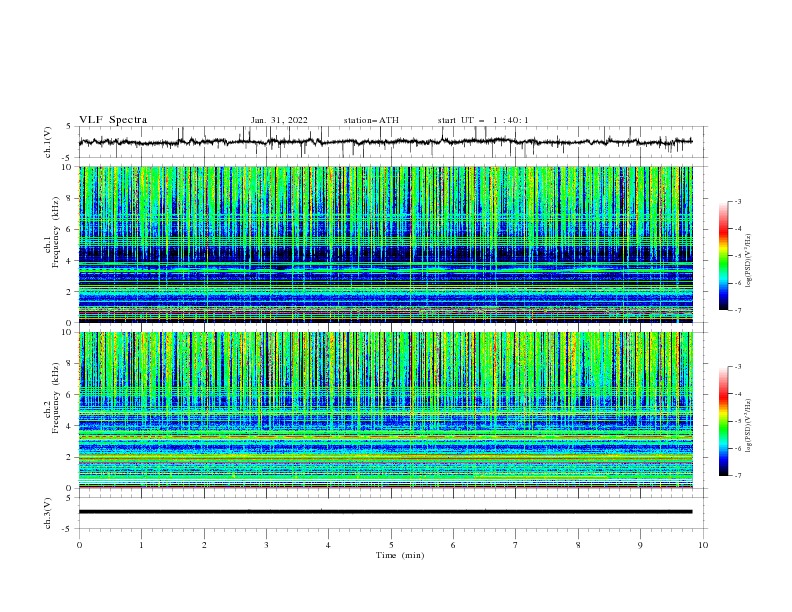The image size is (792, 612).
Task: Click the time axis tick label "9"
Action: coord(640,545)
